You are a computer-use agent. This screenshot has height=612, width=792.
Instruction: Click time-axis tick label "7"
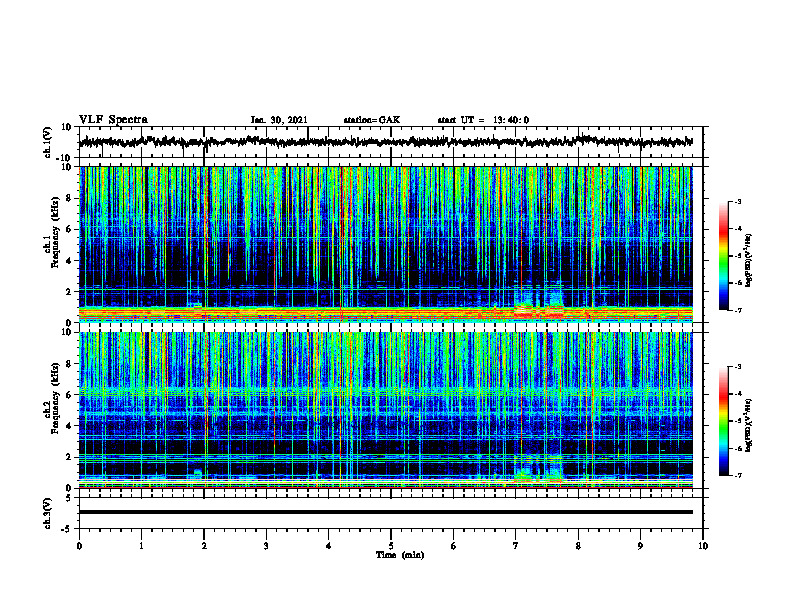pyautogui.click(x=516, y=546)
